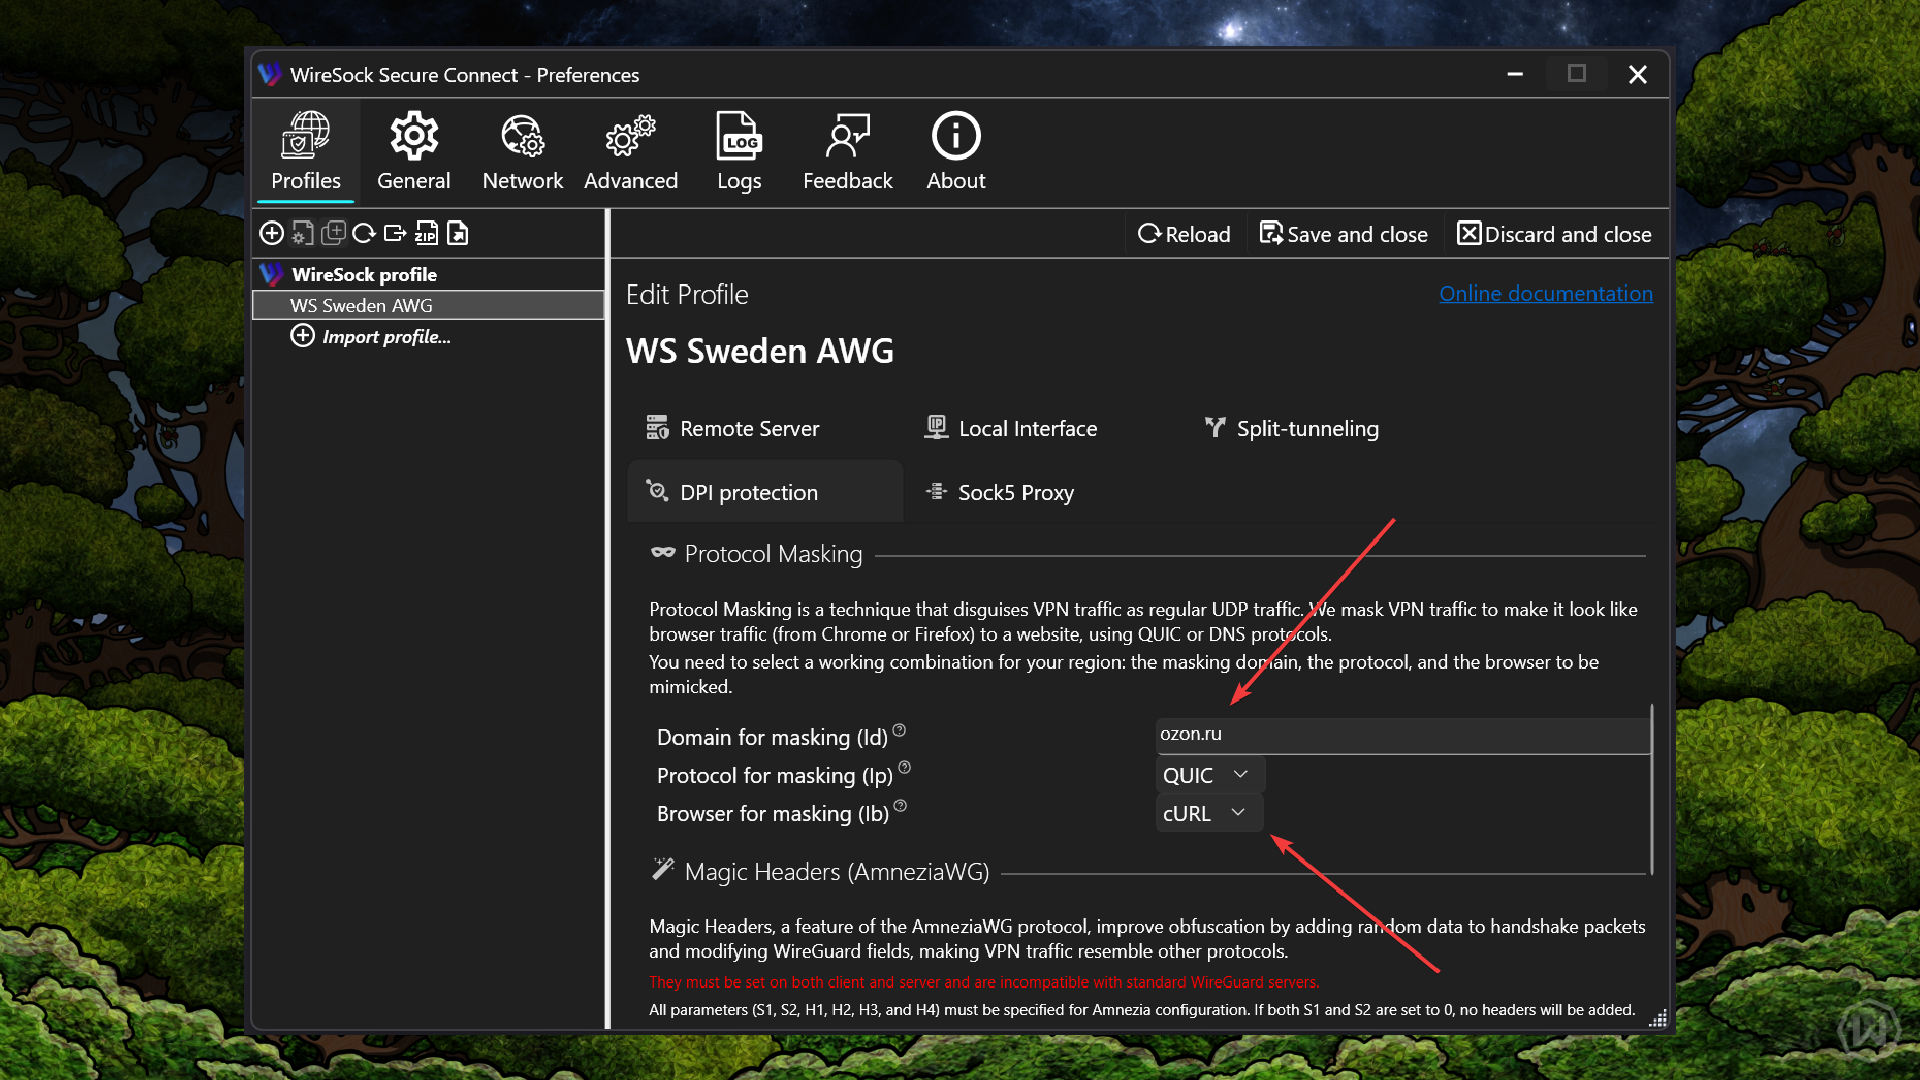Click the duplicate profile icon
The height and width of the screenshot is (1080, 1920).
[x=333, y=233]
